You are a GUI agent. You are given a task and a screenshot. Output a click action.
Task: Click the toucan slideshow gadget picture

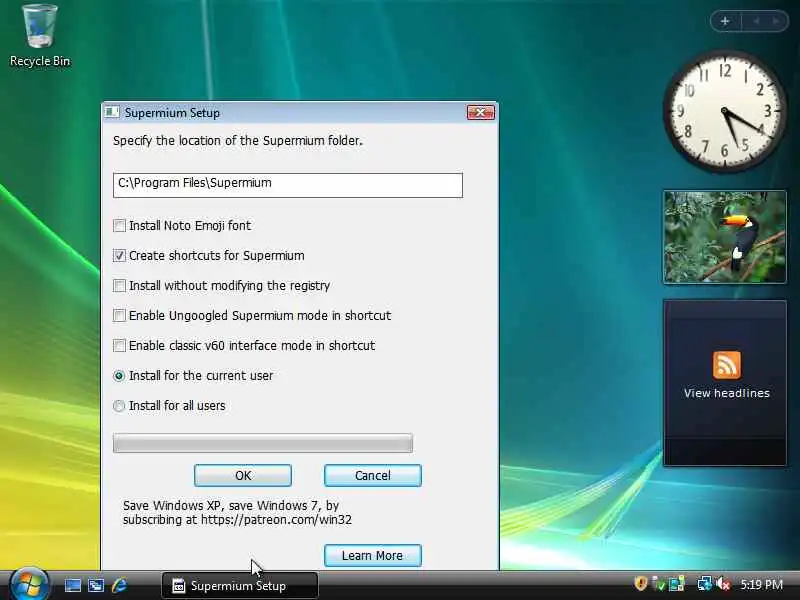point(724,237)
